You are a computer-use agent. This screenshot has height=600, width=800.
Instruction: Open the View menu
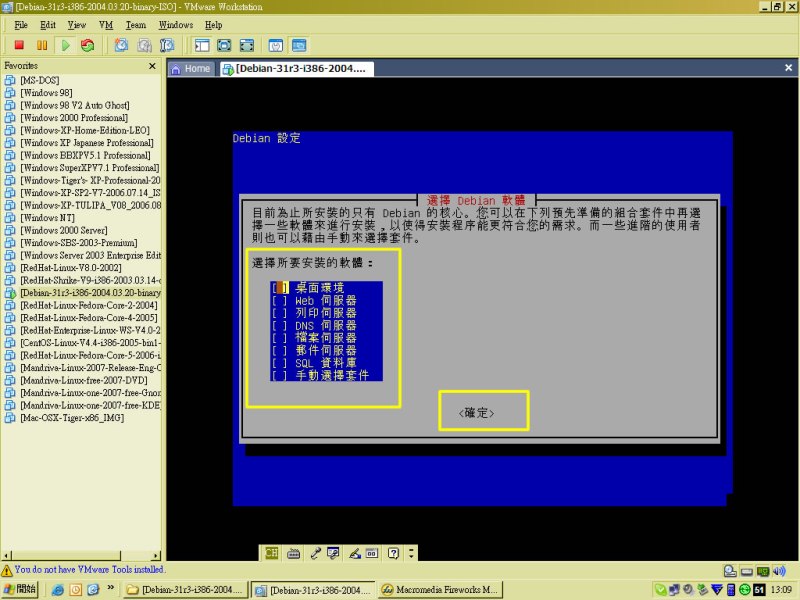[x=77, y=25]
